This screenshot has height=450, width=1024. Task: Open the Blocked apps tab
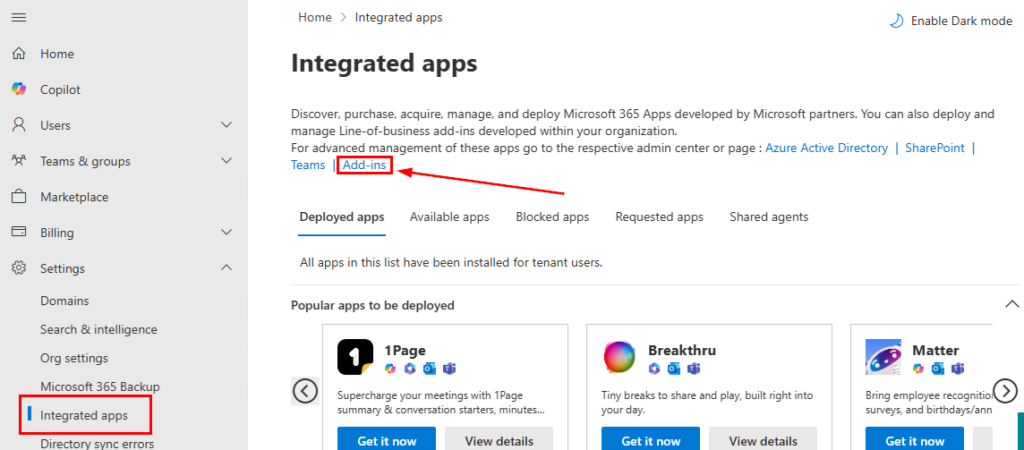point(552,217)
